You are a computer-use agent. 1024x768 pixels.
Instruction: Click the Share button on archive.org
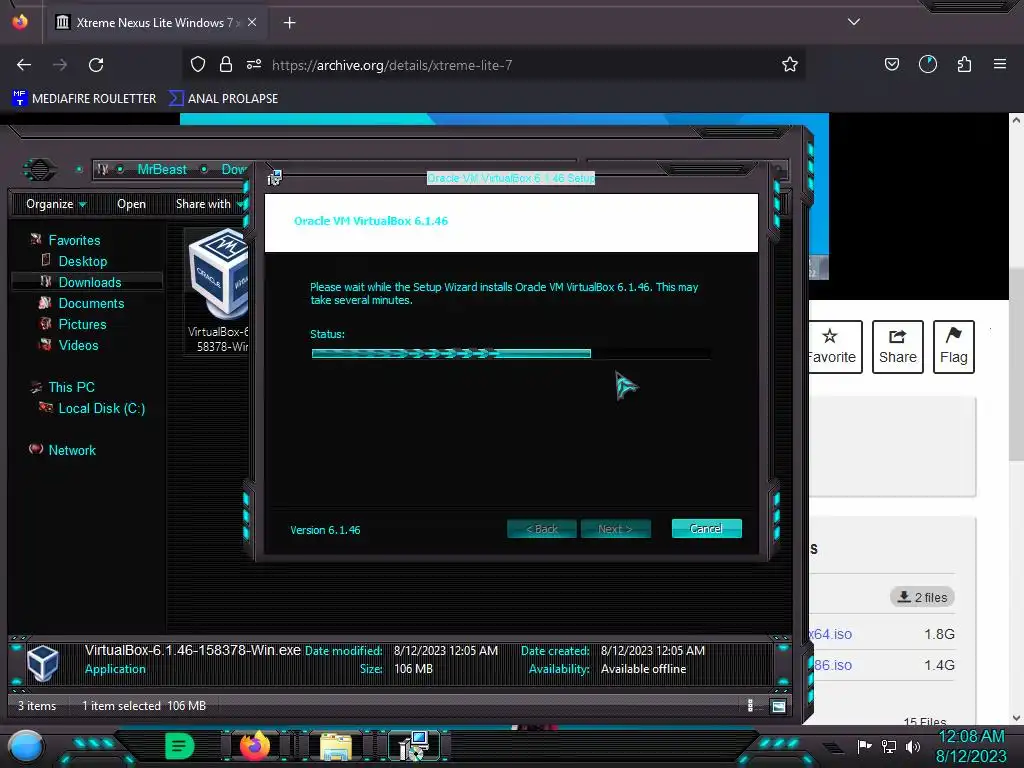click(897, 347)
